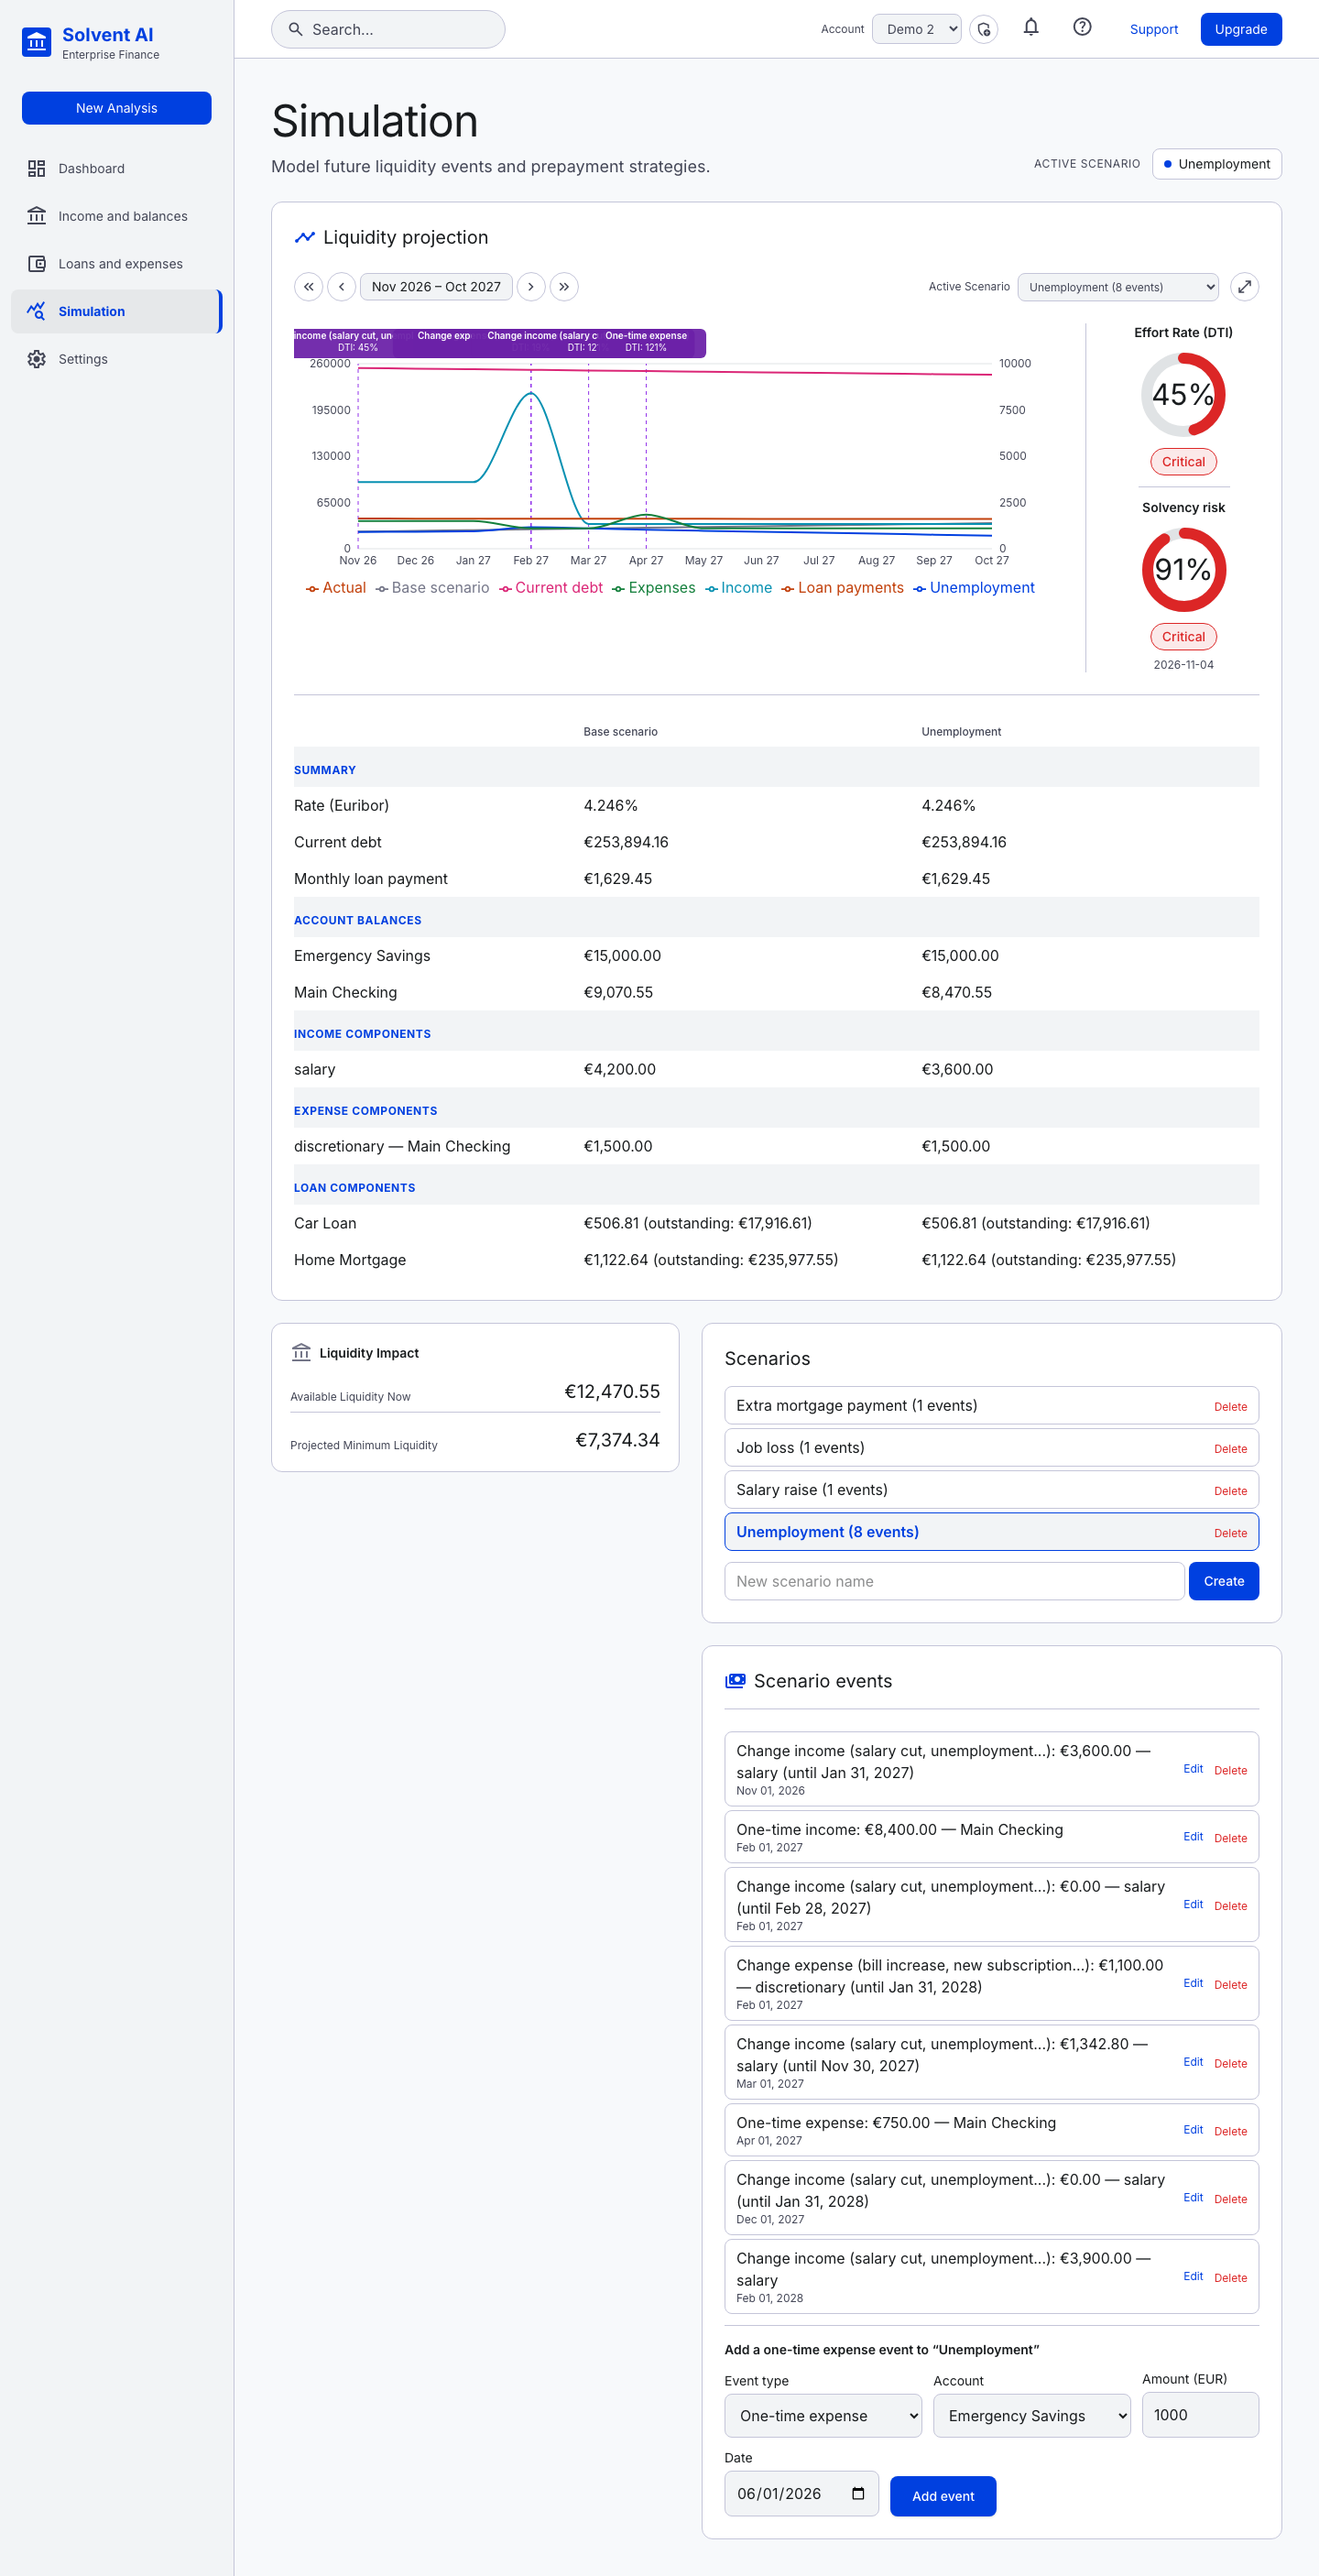Click the Income and balances bank icon
Screen dimensions: 1319x2576
click(x=37, y=216)
